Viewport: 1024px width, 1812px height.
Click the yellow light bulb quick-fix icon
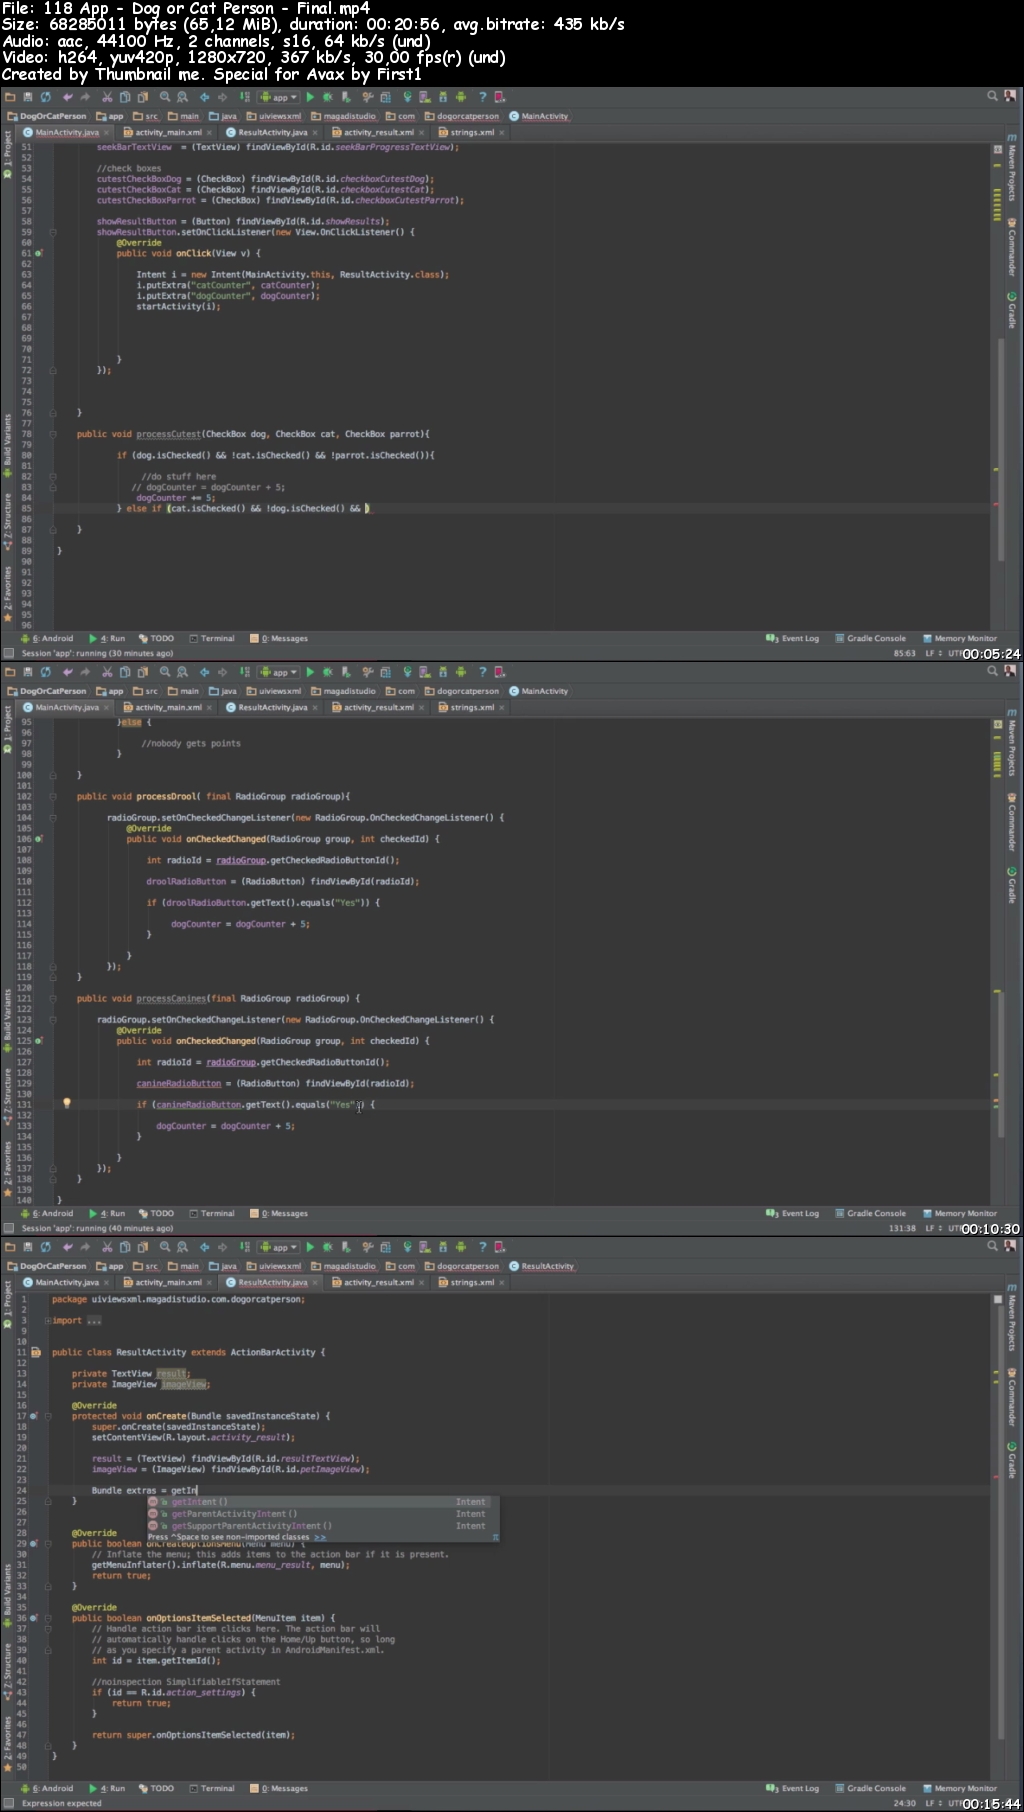click(x=67, y=1104)
